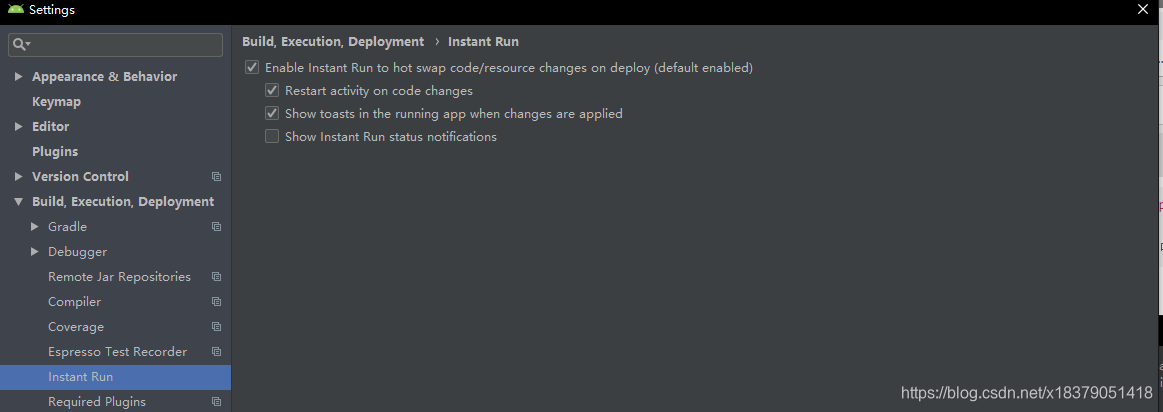Screen dimensions: 1163x412
Task: Uncheck Restart activity on code changes
Action: tap(272, 91)
